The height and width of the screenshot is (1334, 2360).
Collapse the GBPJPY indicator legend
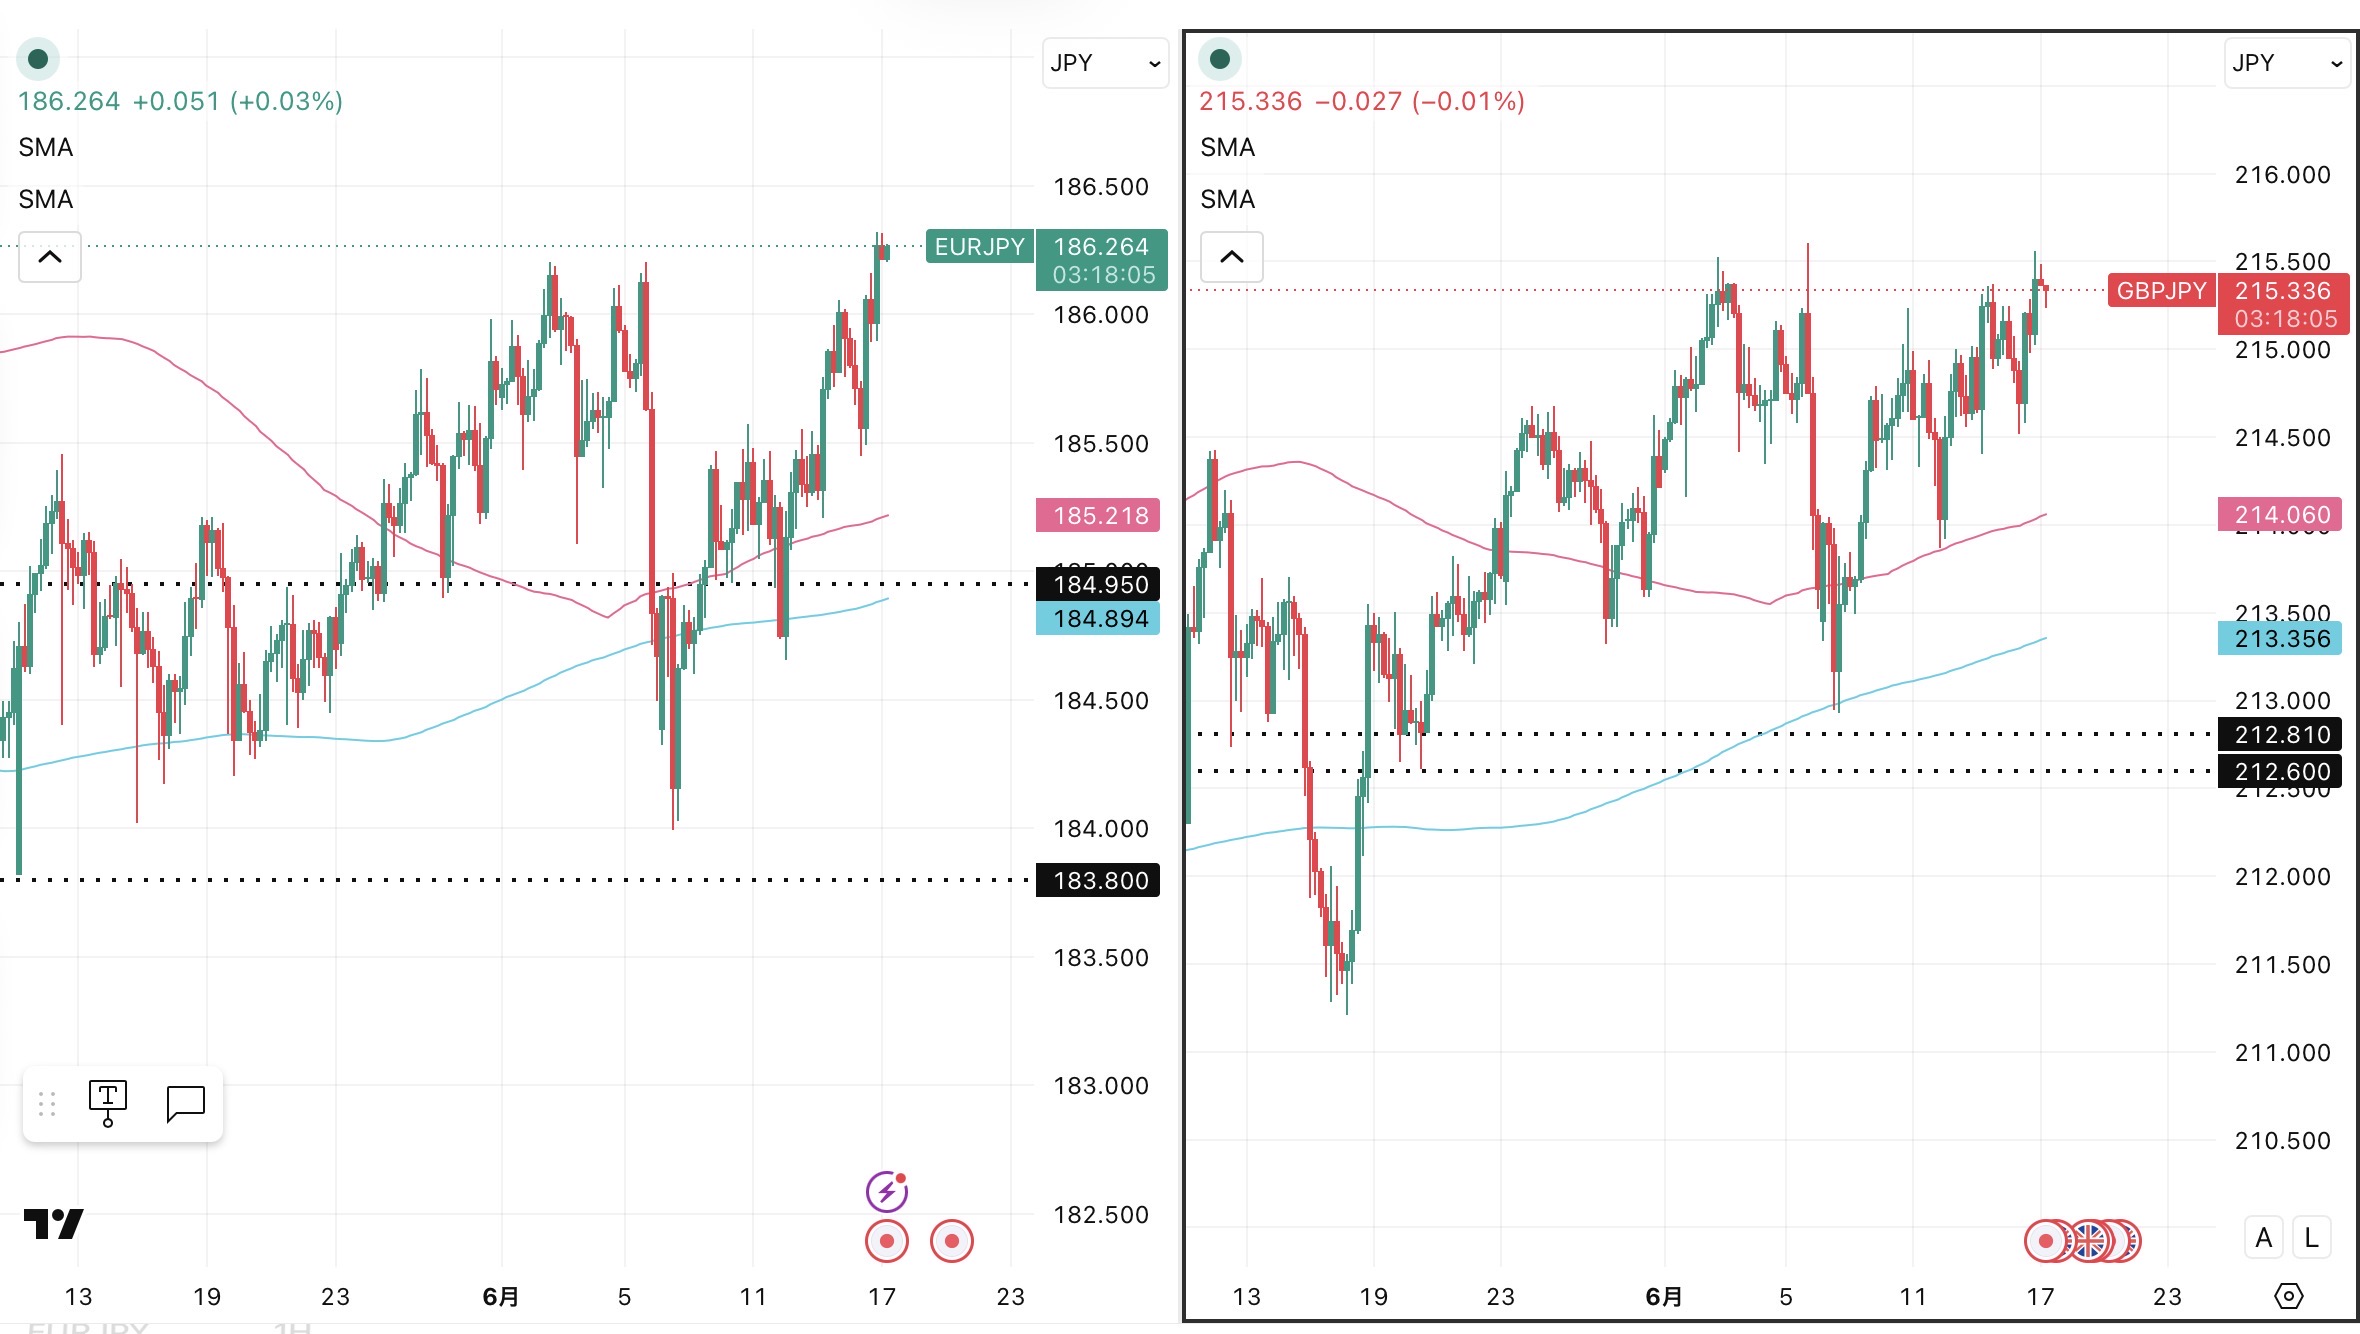(x=1232, y=257)
